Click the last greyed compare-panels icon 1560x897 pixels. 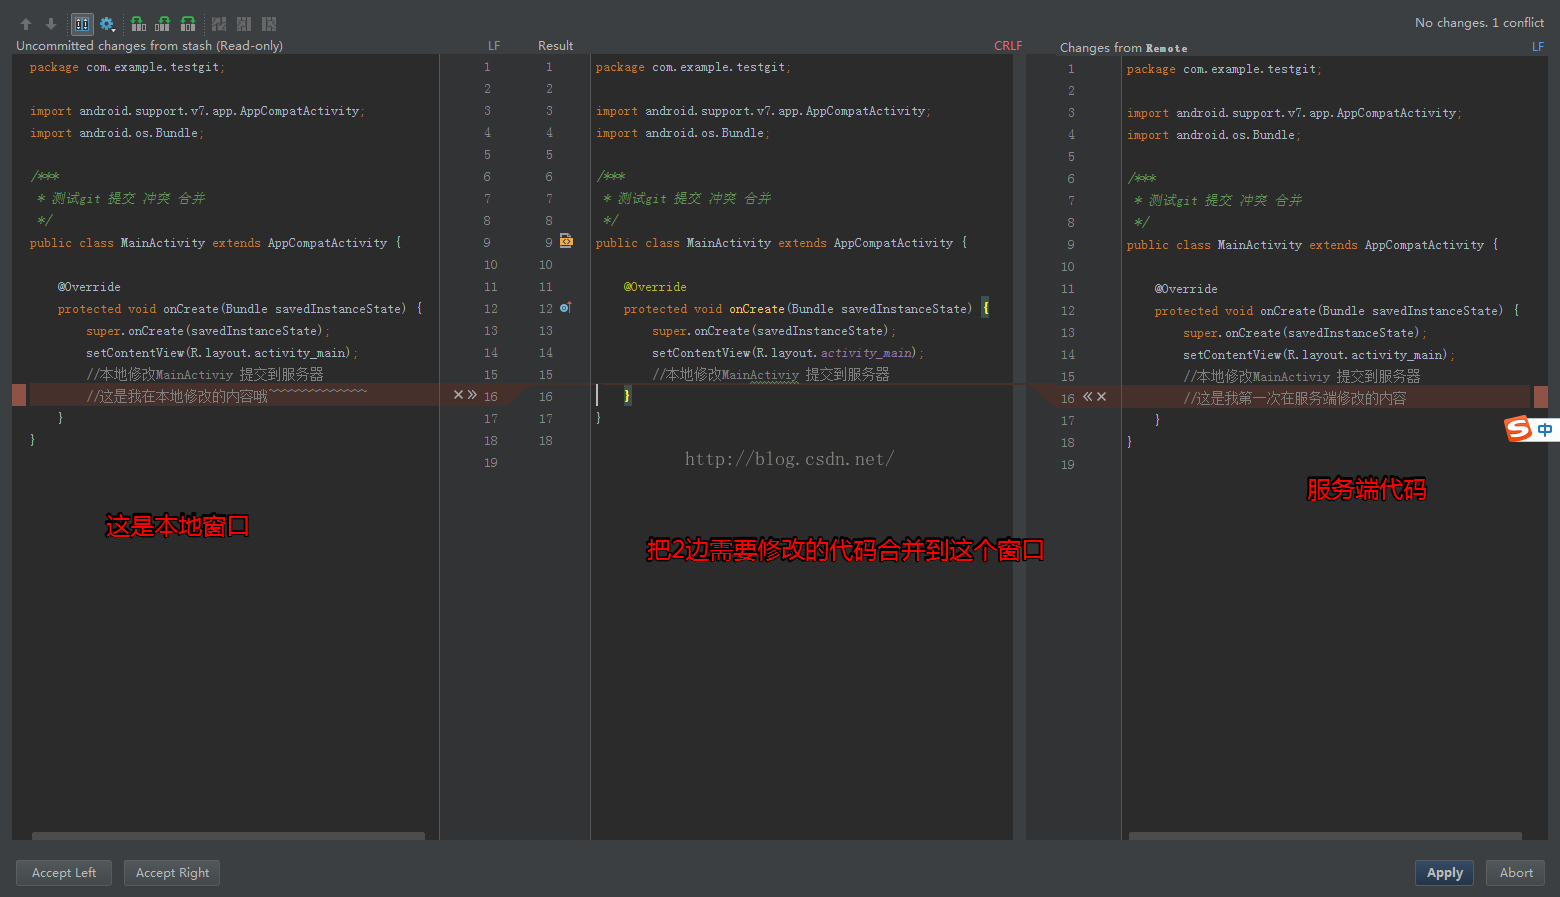coord(269,24)
